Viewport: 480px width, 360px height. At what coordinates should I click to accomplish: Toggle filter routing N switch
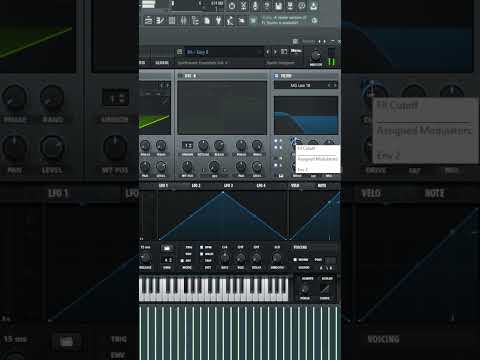pyautogui.click(x=276, y=158)
